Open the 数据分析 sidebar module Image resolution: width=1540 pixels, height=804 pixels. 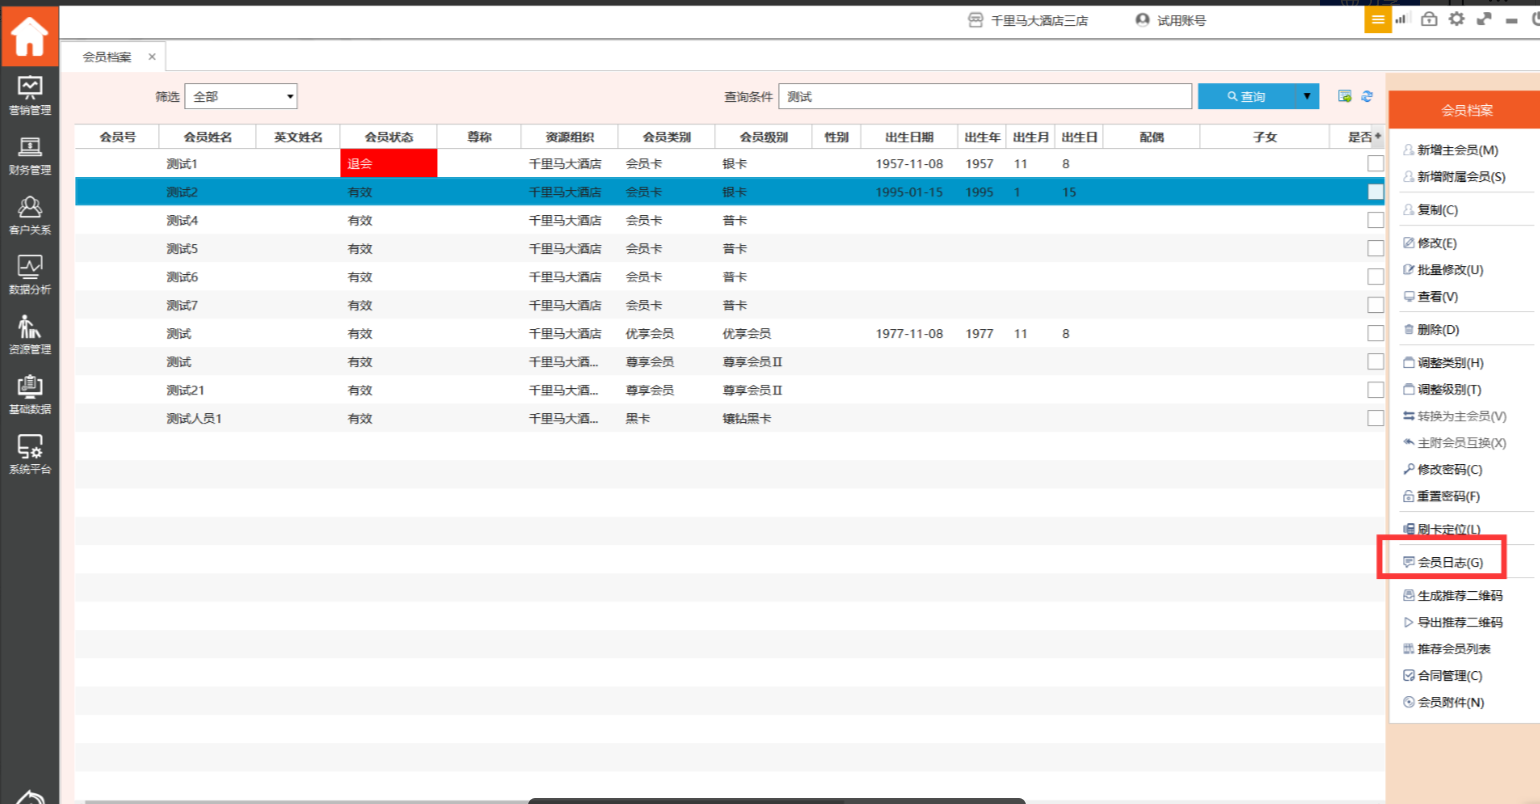point(29,275)
